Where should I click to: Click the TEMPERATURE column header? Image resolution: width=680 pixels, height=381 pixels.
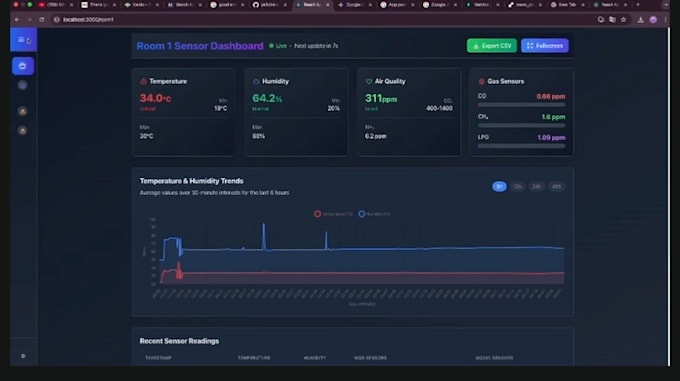point(254,358)
